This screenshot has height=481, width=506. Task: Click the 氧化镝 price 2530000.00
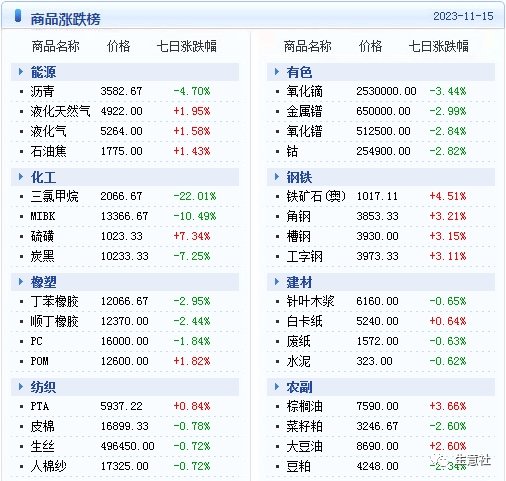coord(386,91)
